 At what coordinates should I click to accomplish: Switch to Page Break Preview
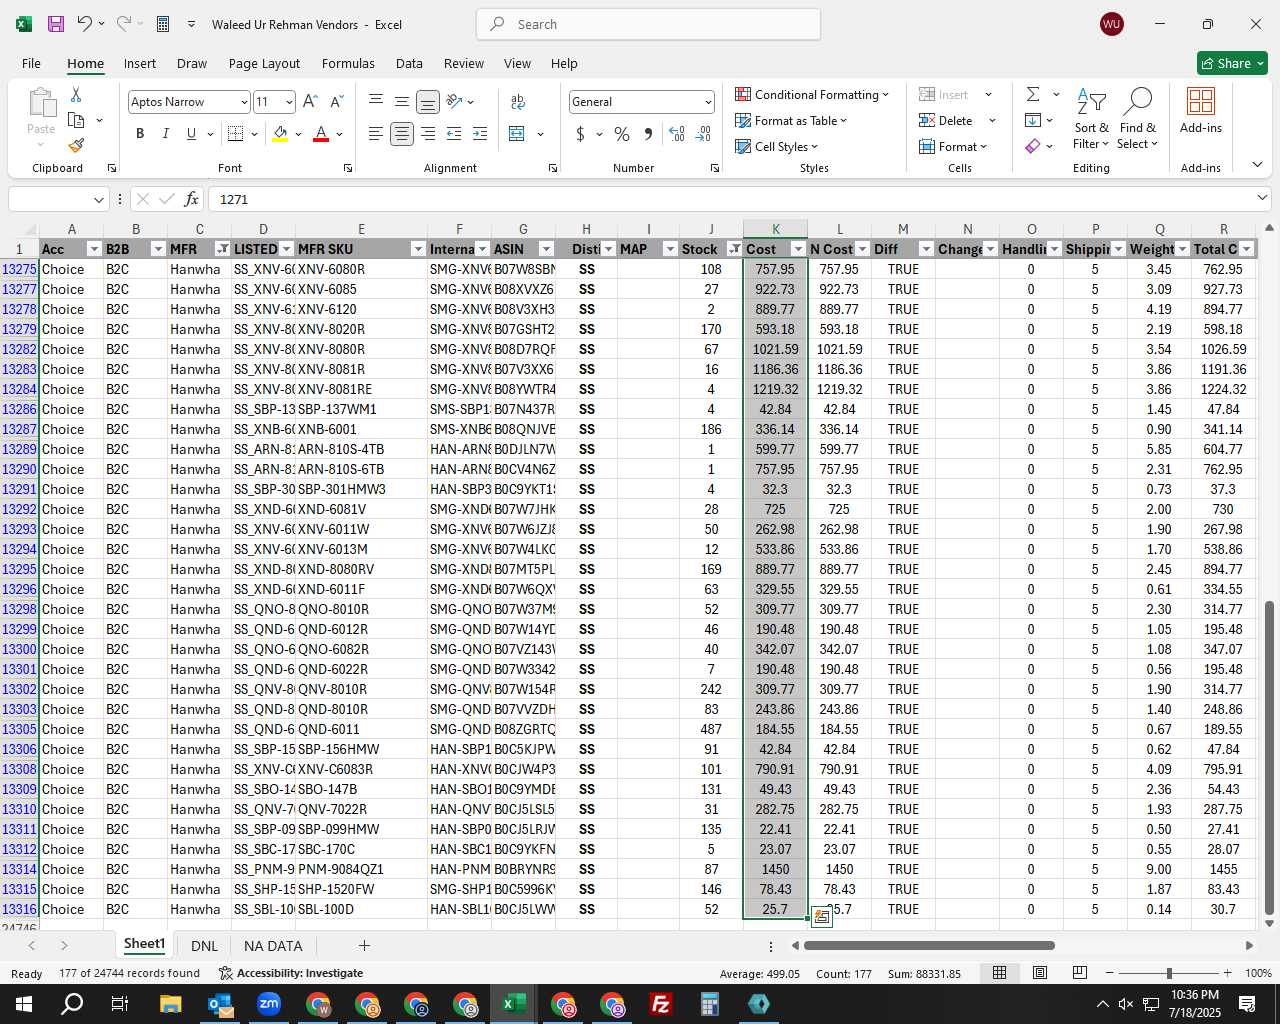(1080, 973)
